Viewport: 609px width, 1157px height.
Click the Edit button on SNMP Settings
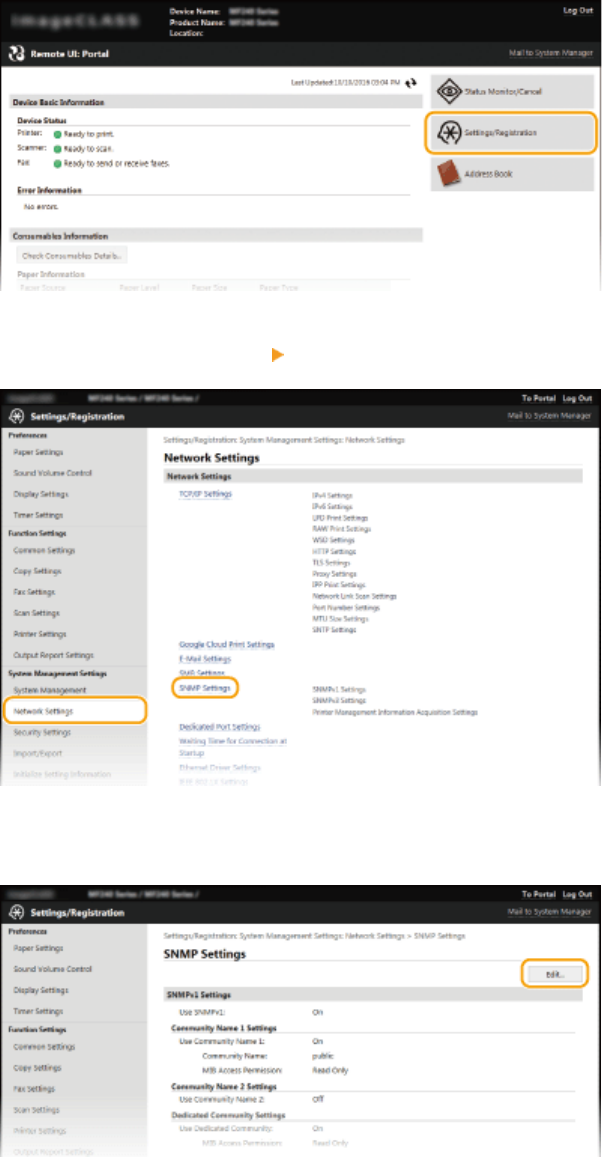click(555, 975)
